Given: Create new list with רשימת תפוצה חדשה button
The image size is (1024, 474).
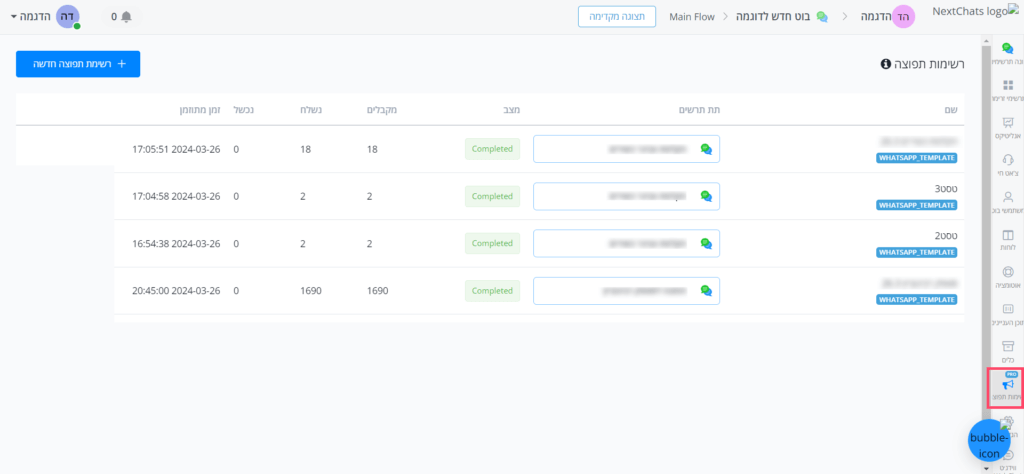Looking at the screenshot, I should (78, 64).
